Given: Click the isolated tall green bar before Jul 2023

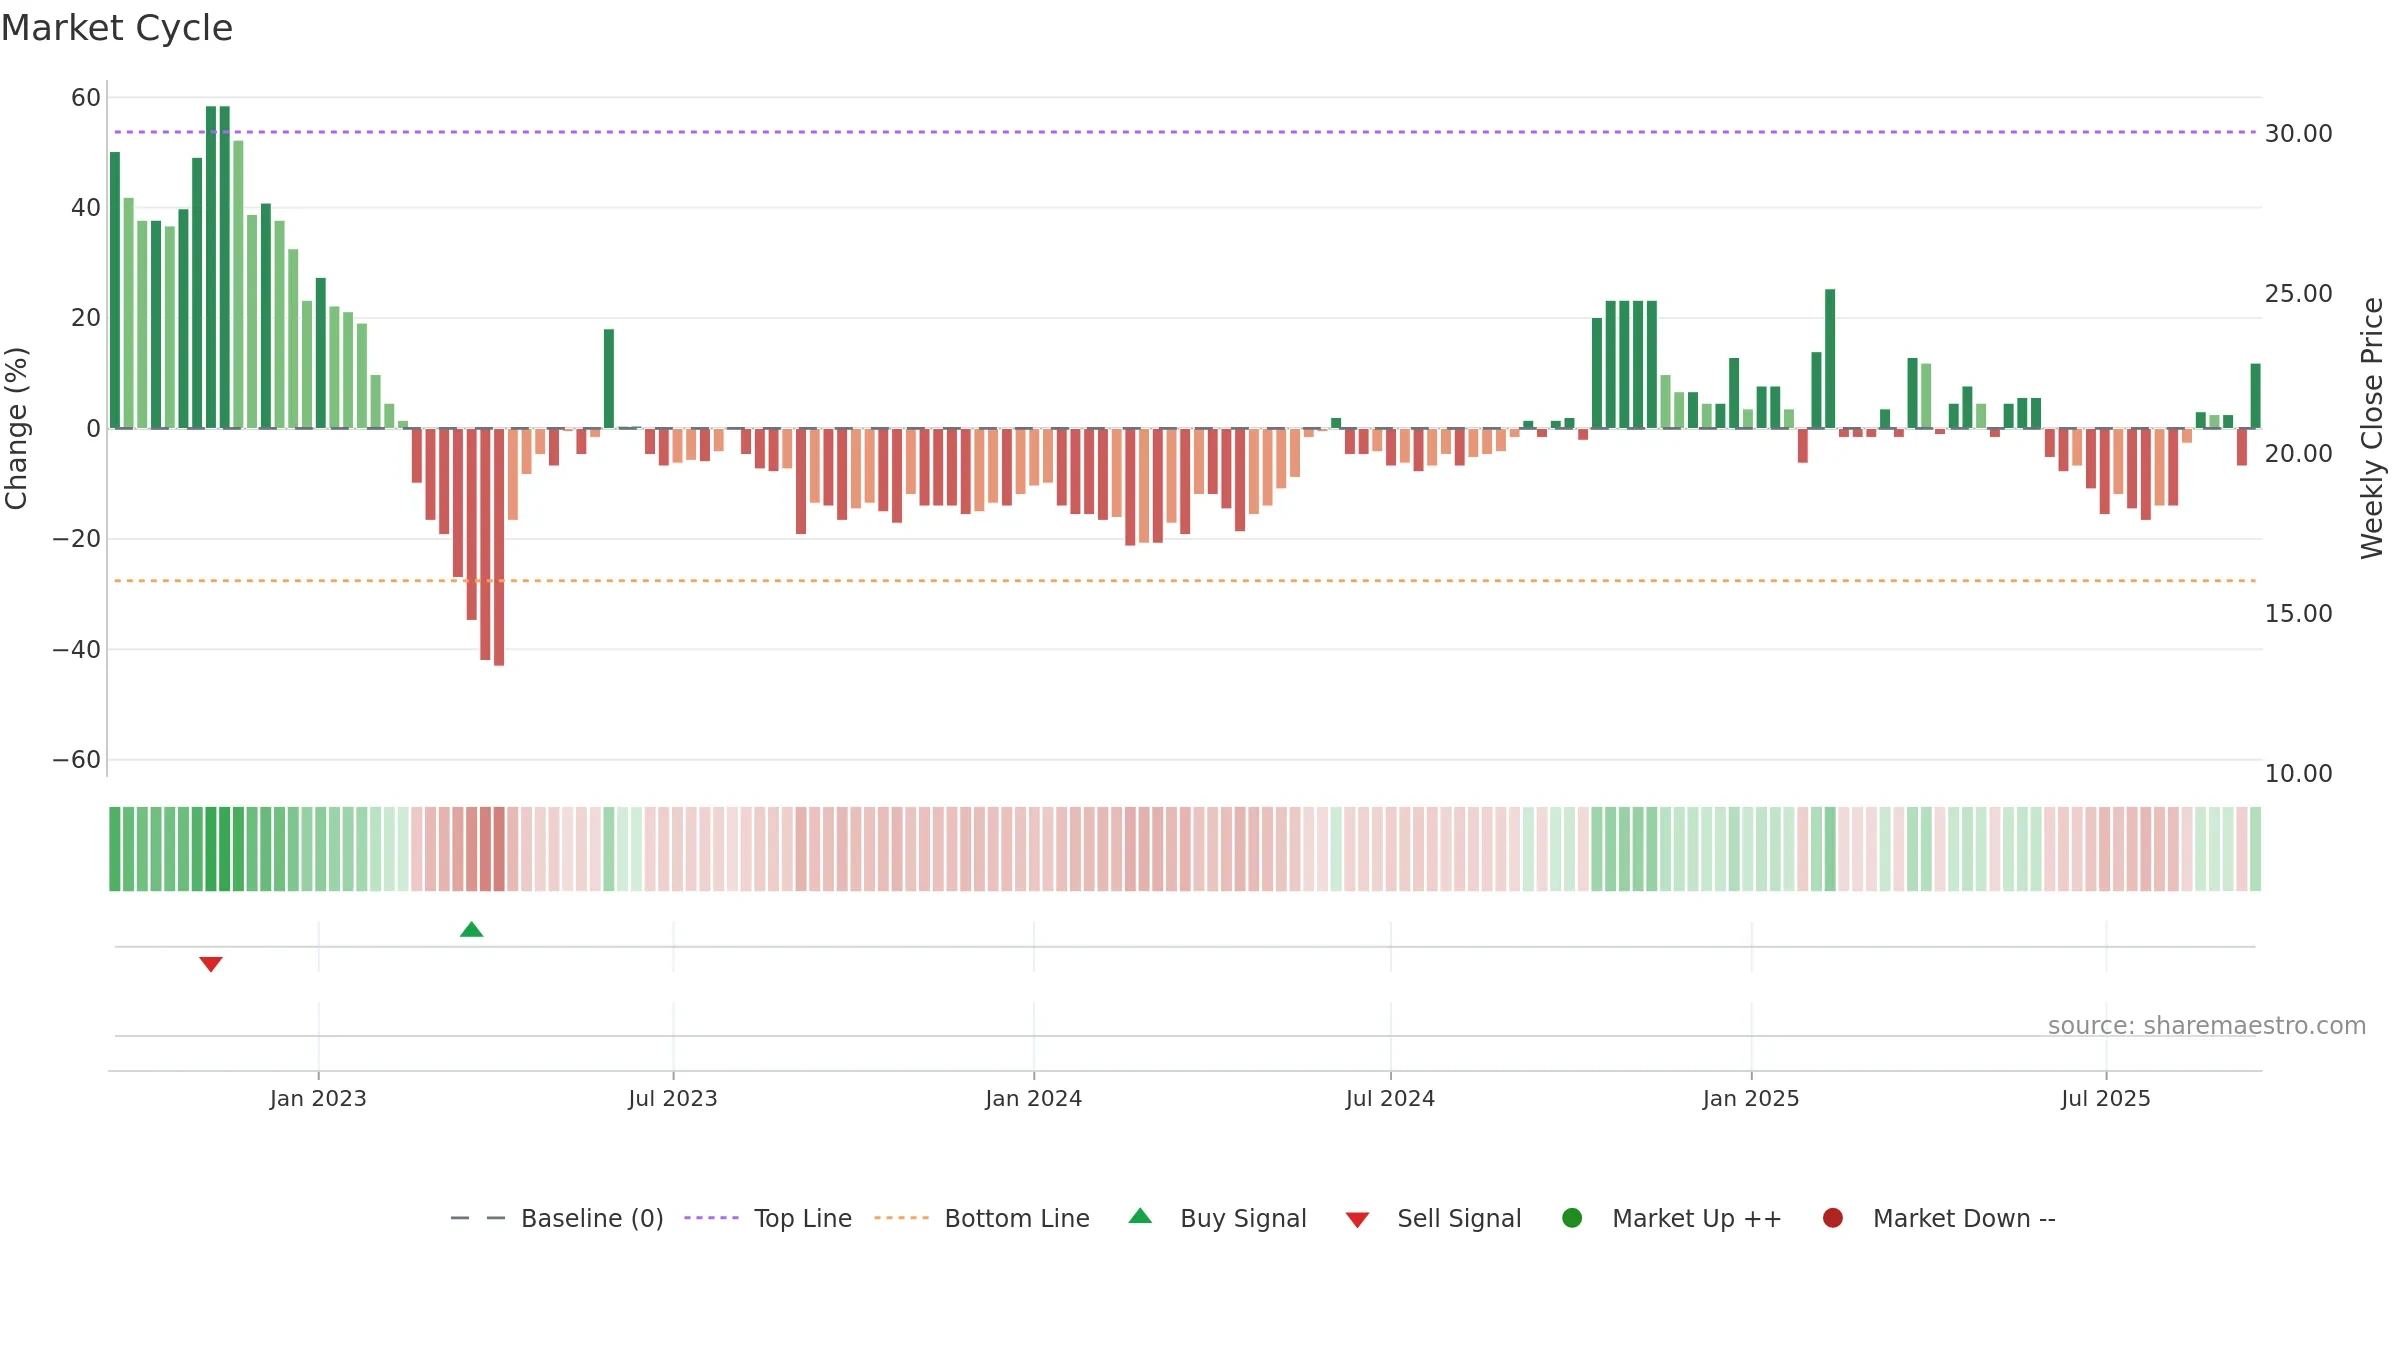Looking at the screenshot, I should [609, 379].
